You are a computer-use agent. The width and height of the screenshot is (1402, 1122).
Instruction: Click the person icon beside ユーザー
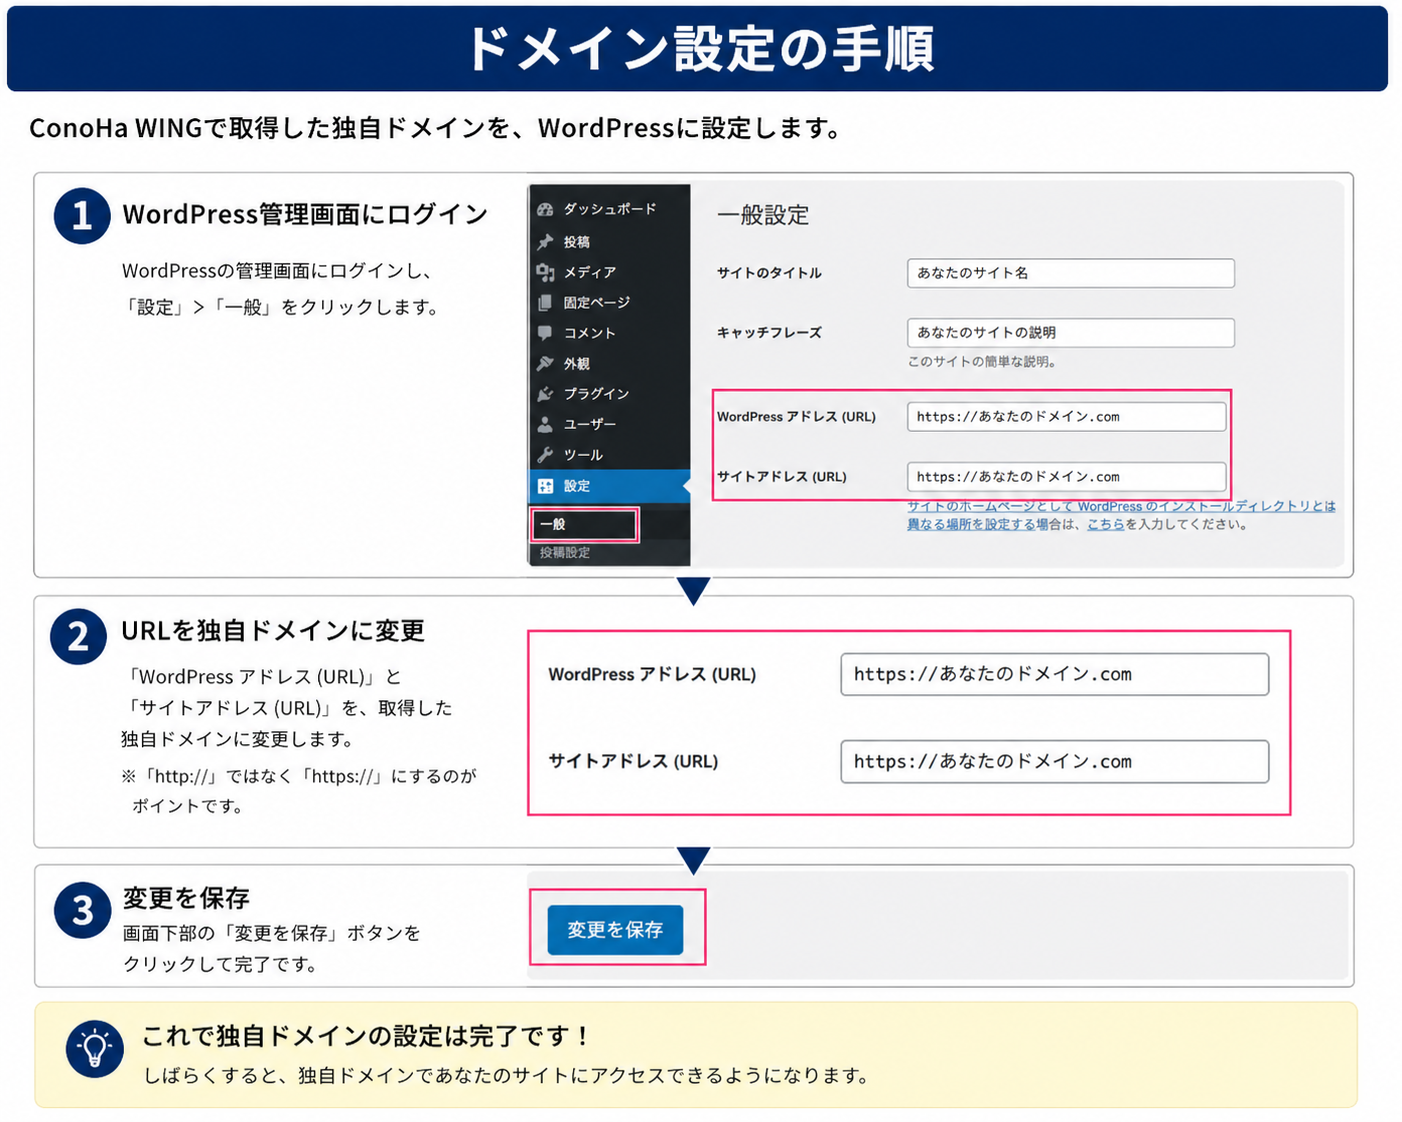pyautogui.click(x=545, y=424)
